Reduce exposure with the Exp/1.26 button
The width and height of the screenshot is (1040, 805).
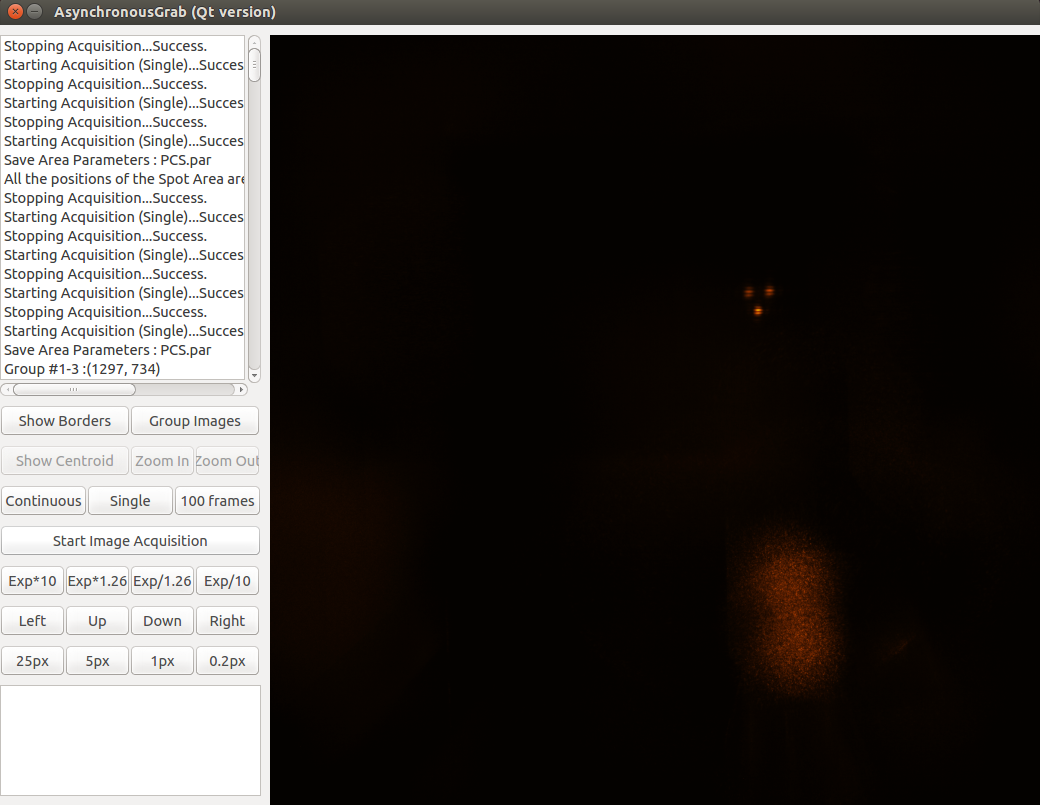[162, 581]
